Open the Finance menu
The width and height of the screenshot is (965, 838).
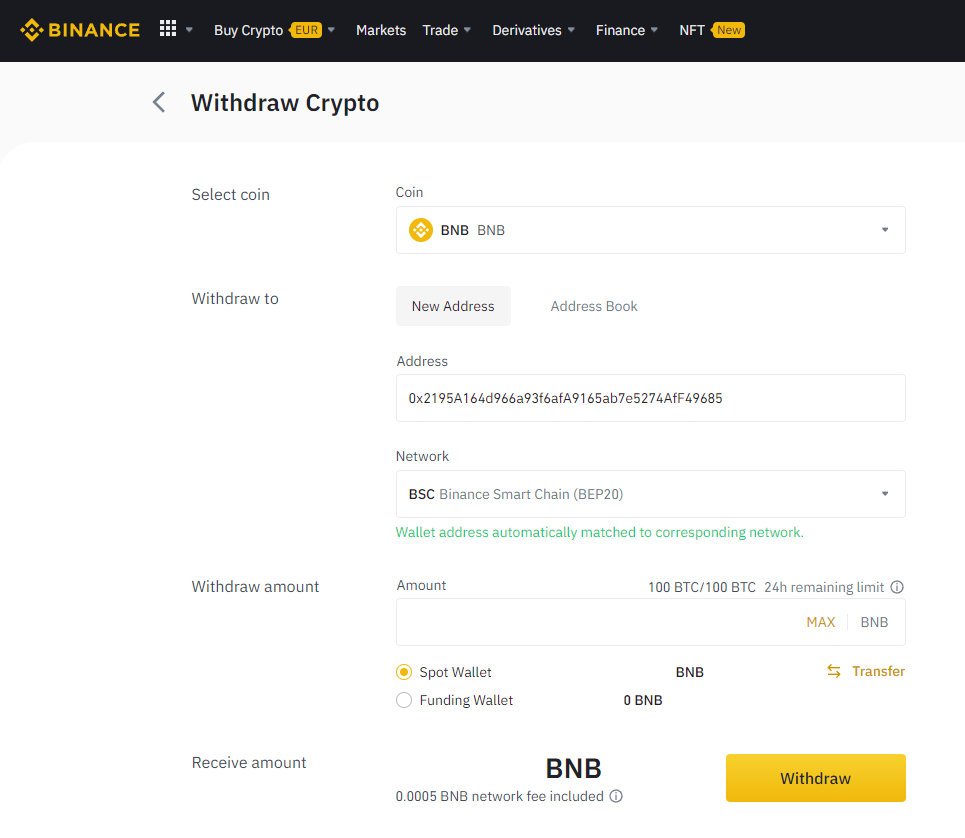coord(620,30)
